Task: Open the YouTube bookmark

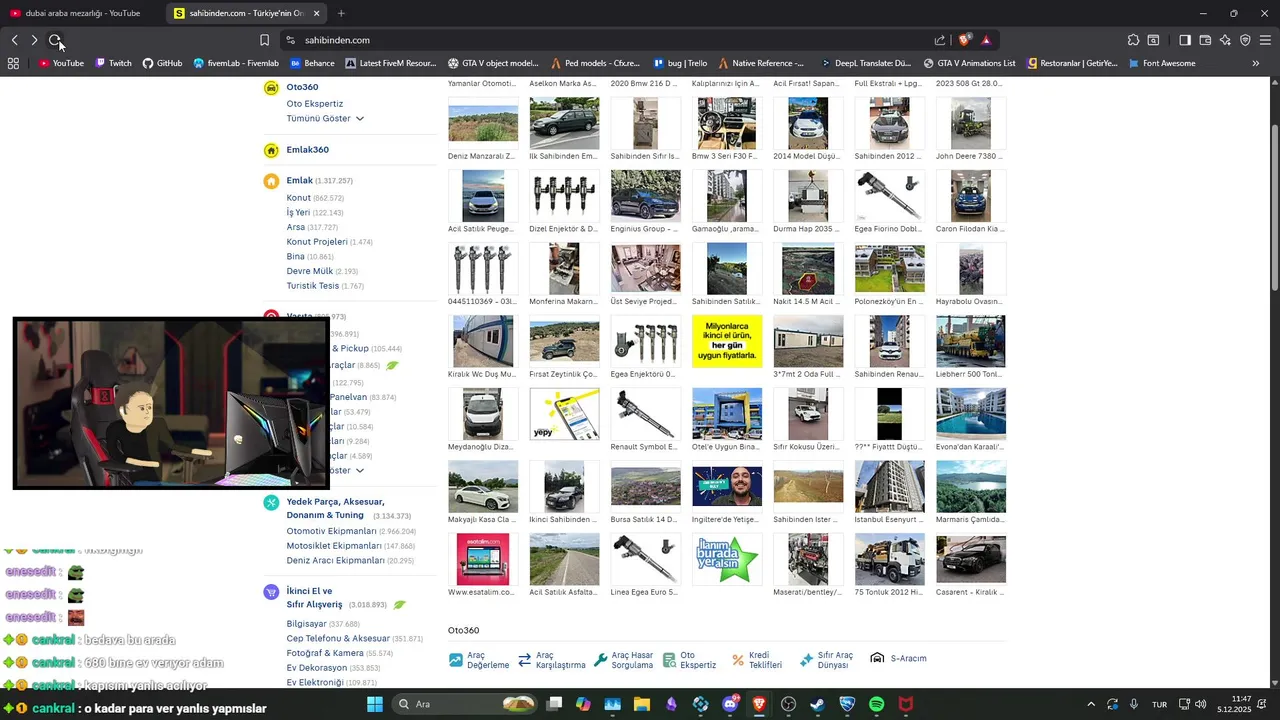Action: tap(61, 63)
